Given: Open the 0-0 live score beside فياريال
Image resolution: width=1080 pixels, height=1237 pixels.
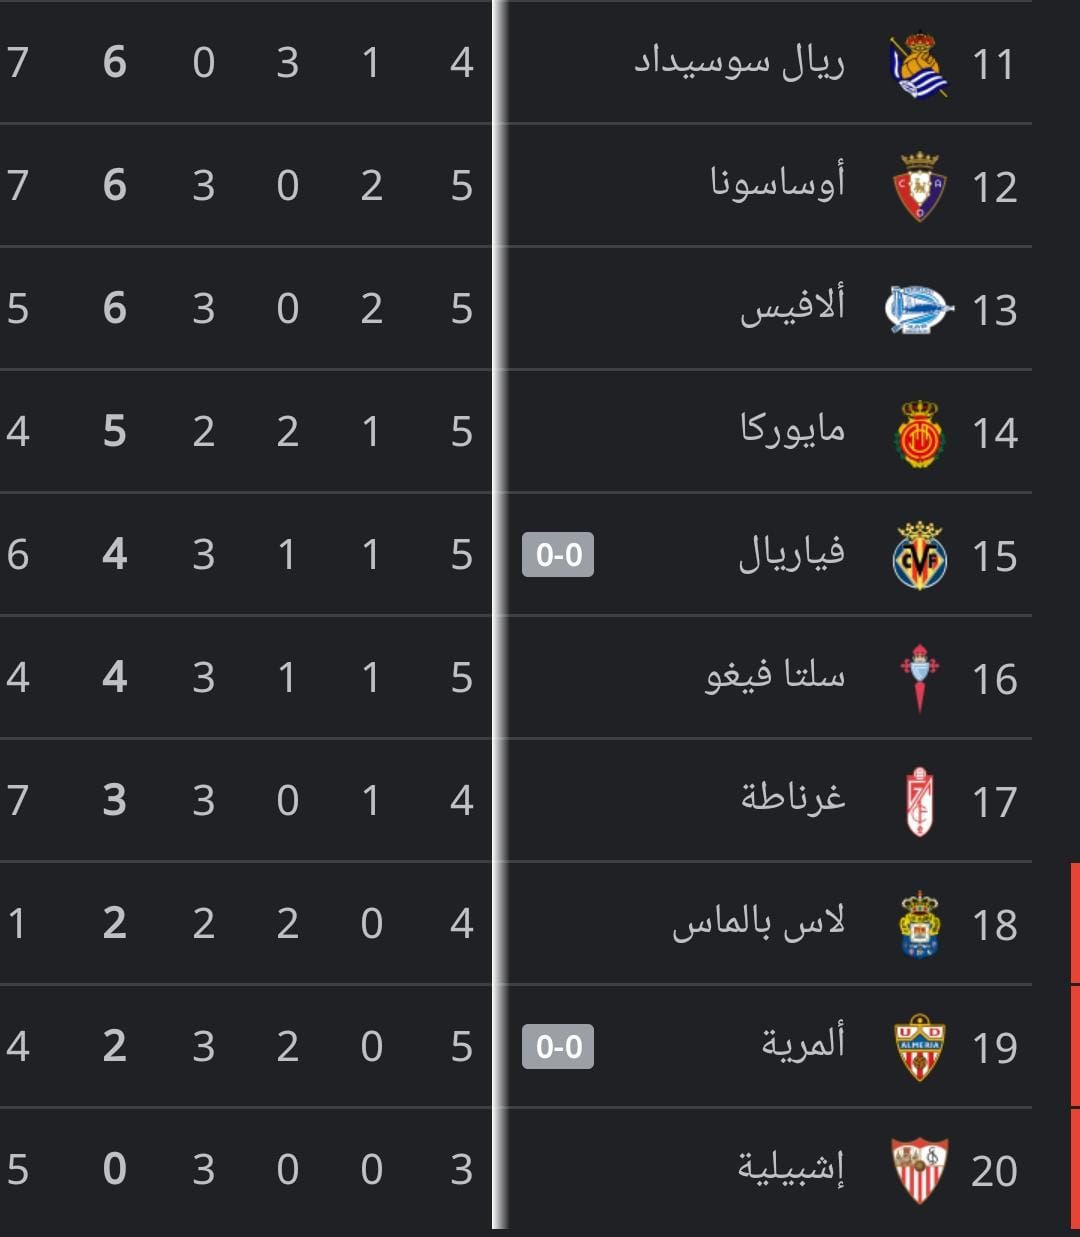Looking at the screenshot, I should [x=558, y=555].
